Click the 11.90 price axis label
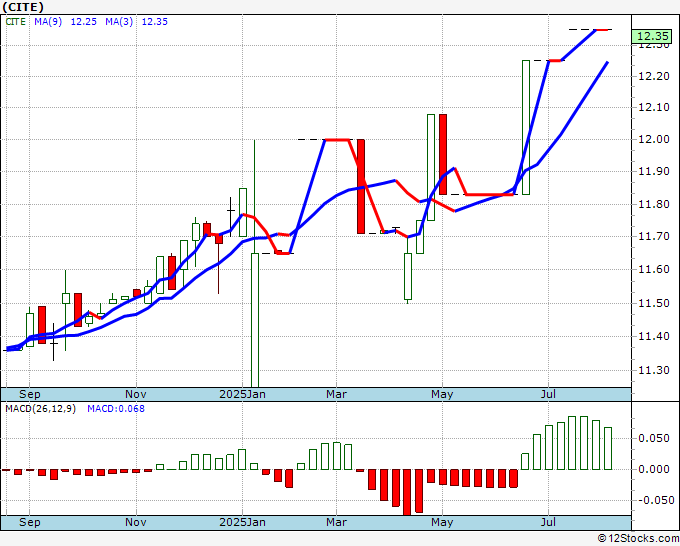The height and width of the screenshot is (546, 680). pyautogui.click(x=654, y=171)
